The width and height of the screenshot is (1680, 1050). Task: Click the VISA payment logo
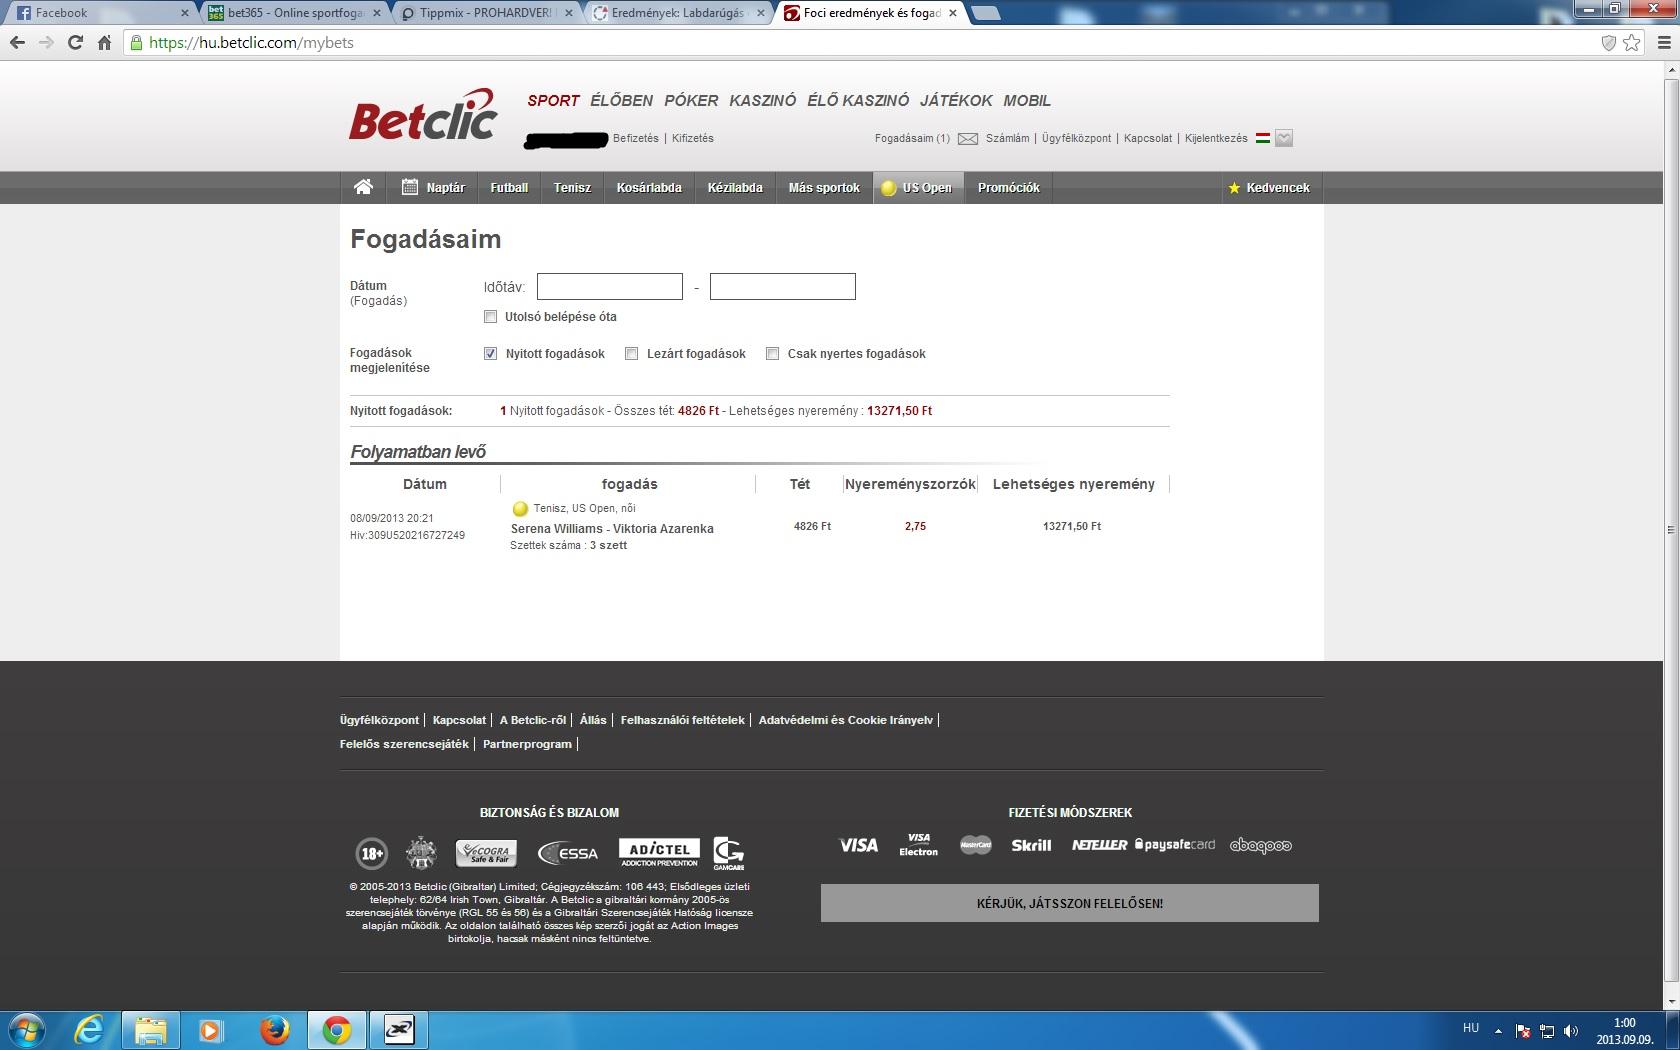[x=858, y=846]
